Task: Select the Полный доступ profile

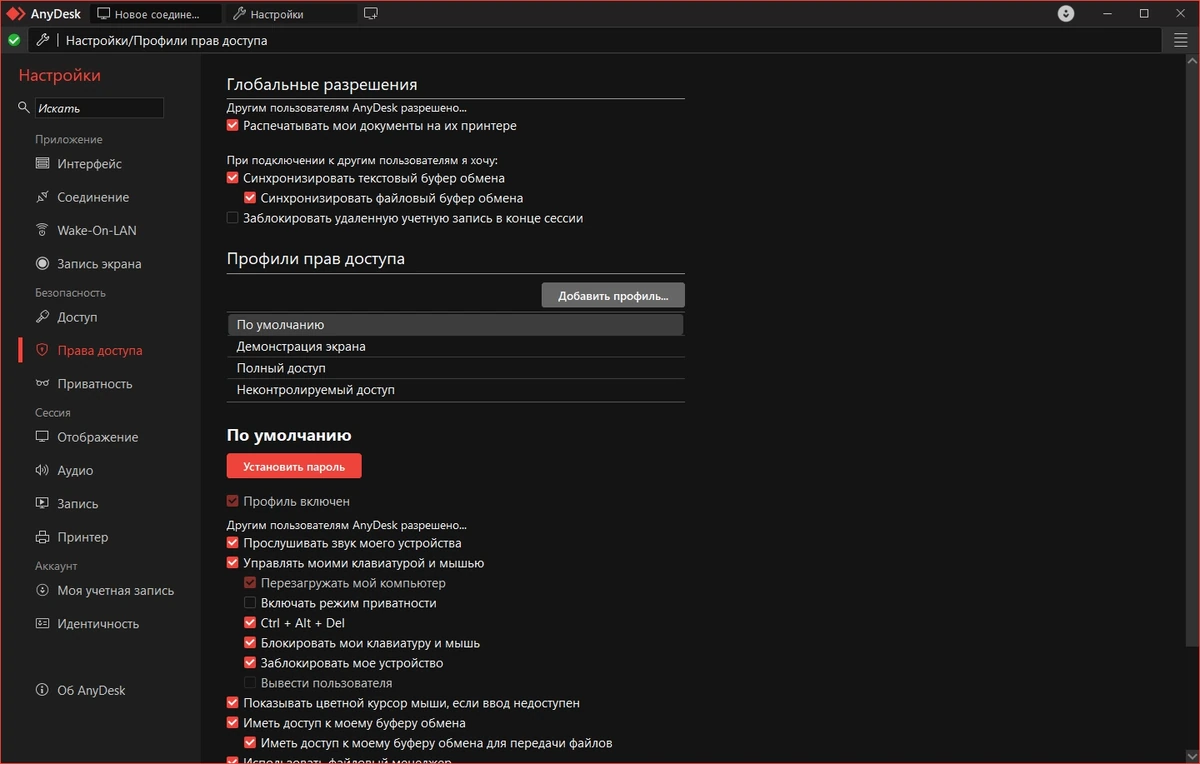Action: click(x=456, y=368)
